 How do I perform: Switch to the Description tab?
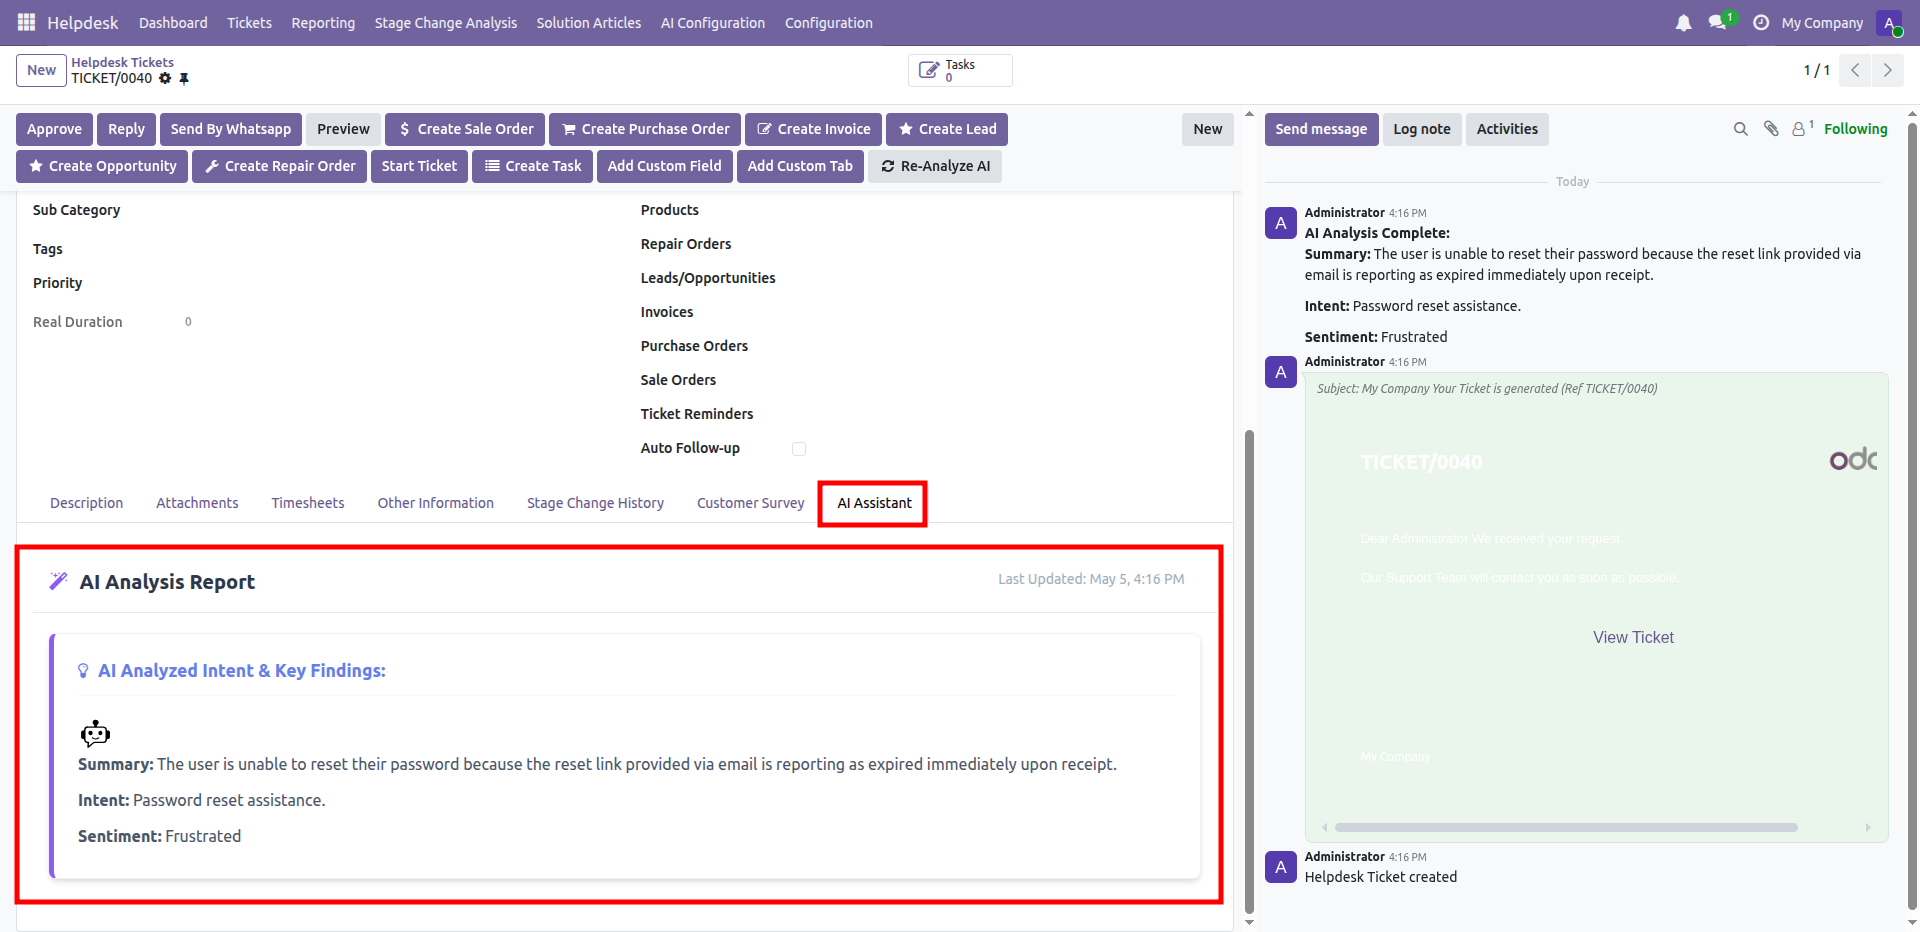(87, 503)
